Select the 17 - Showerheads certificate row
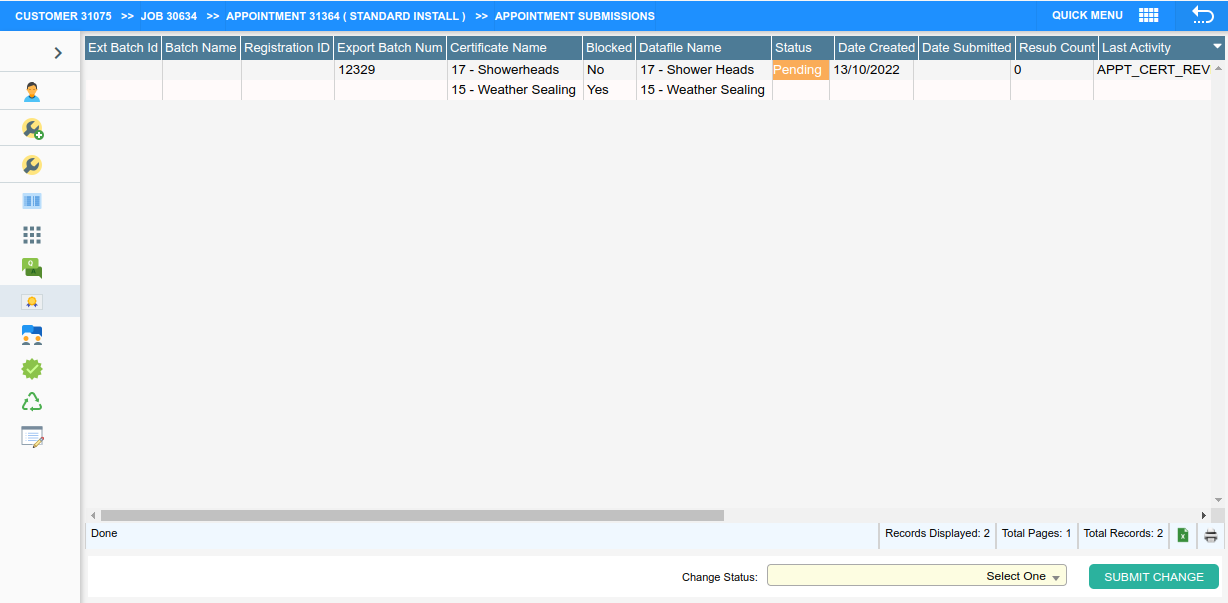 point(505,70)
